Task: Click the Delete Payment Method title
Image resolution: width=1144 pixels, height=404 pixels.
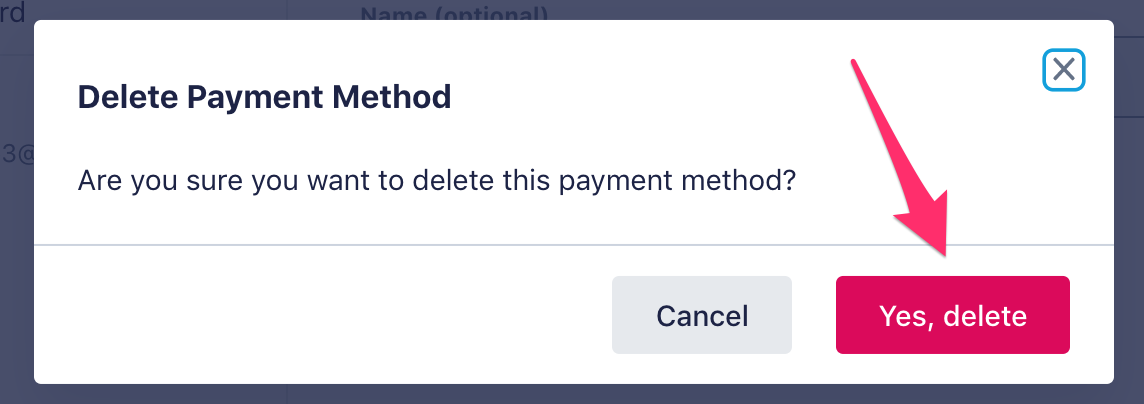Action: coord(264,97)
